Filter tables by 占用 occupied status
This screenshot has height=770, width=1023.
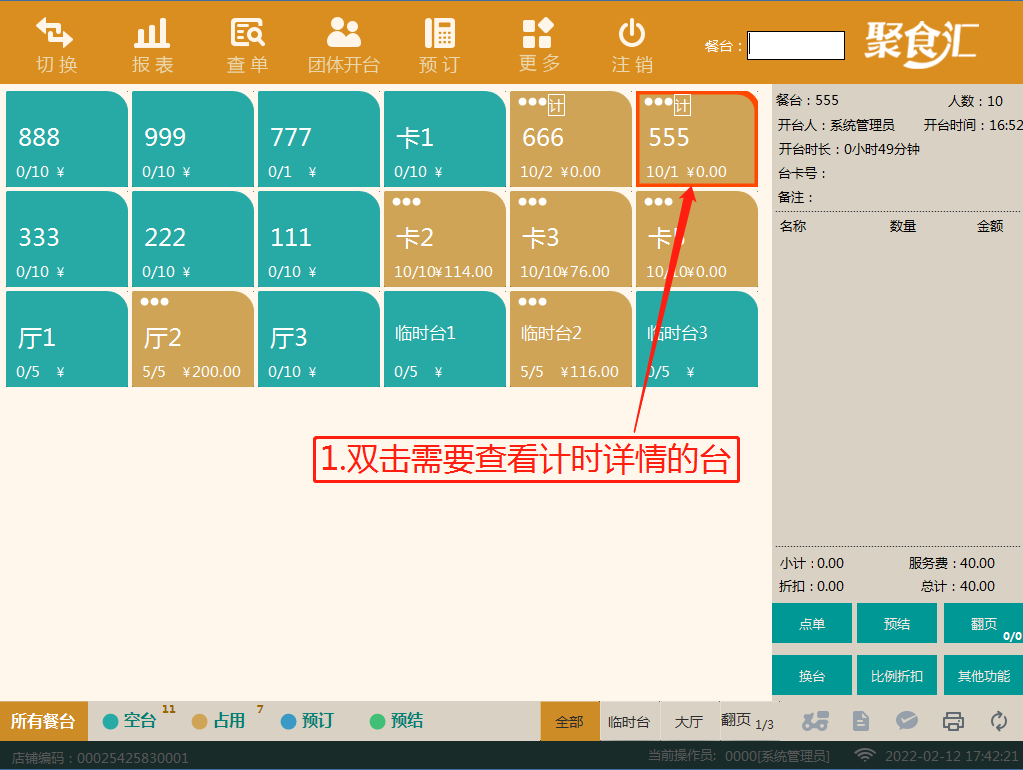[x=219, y=720]
